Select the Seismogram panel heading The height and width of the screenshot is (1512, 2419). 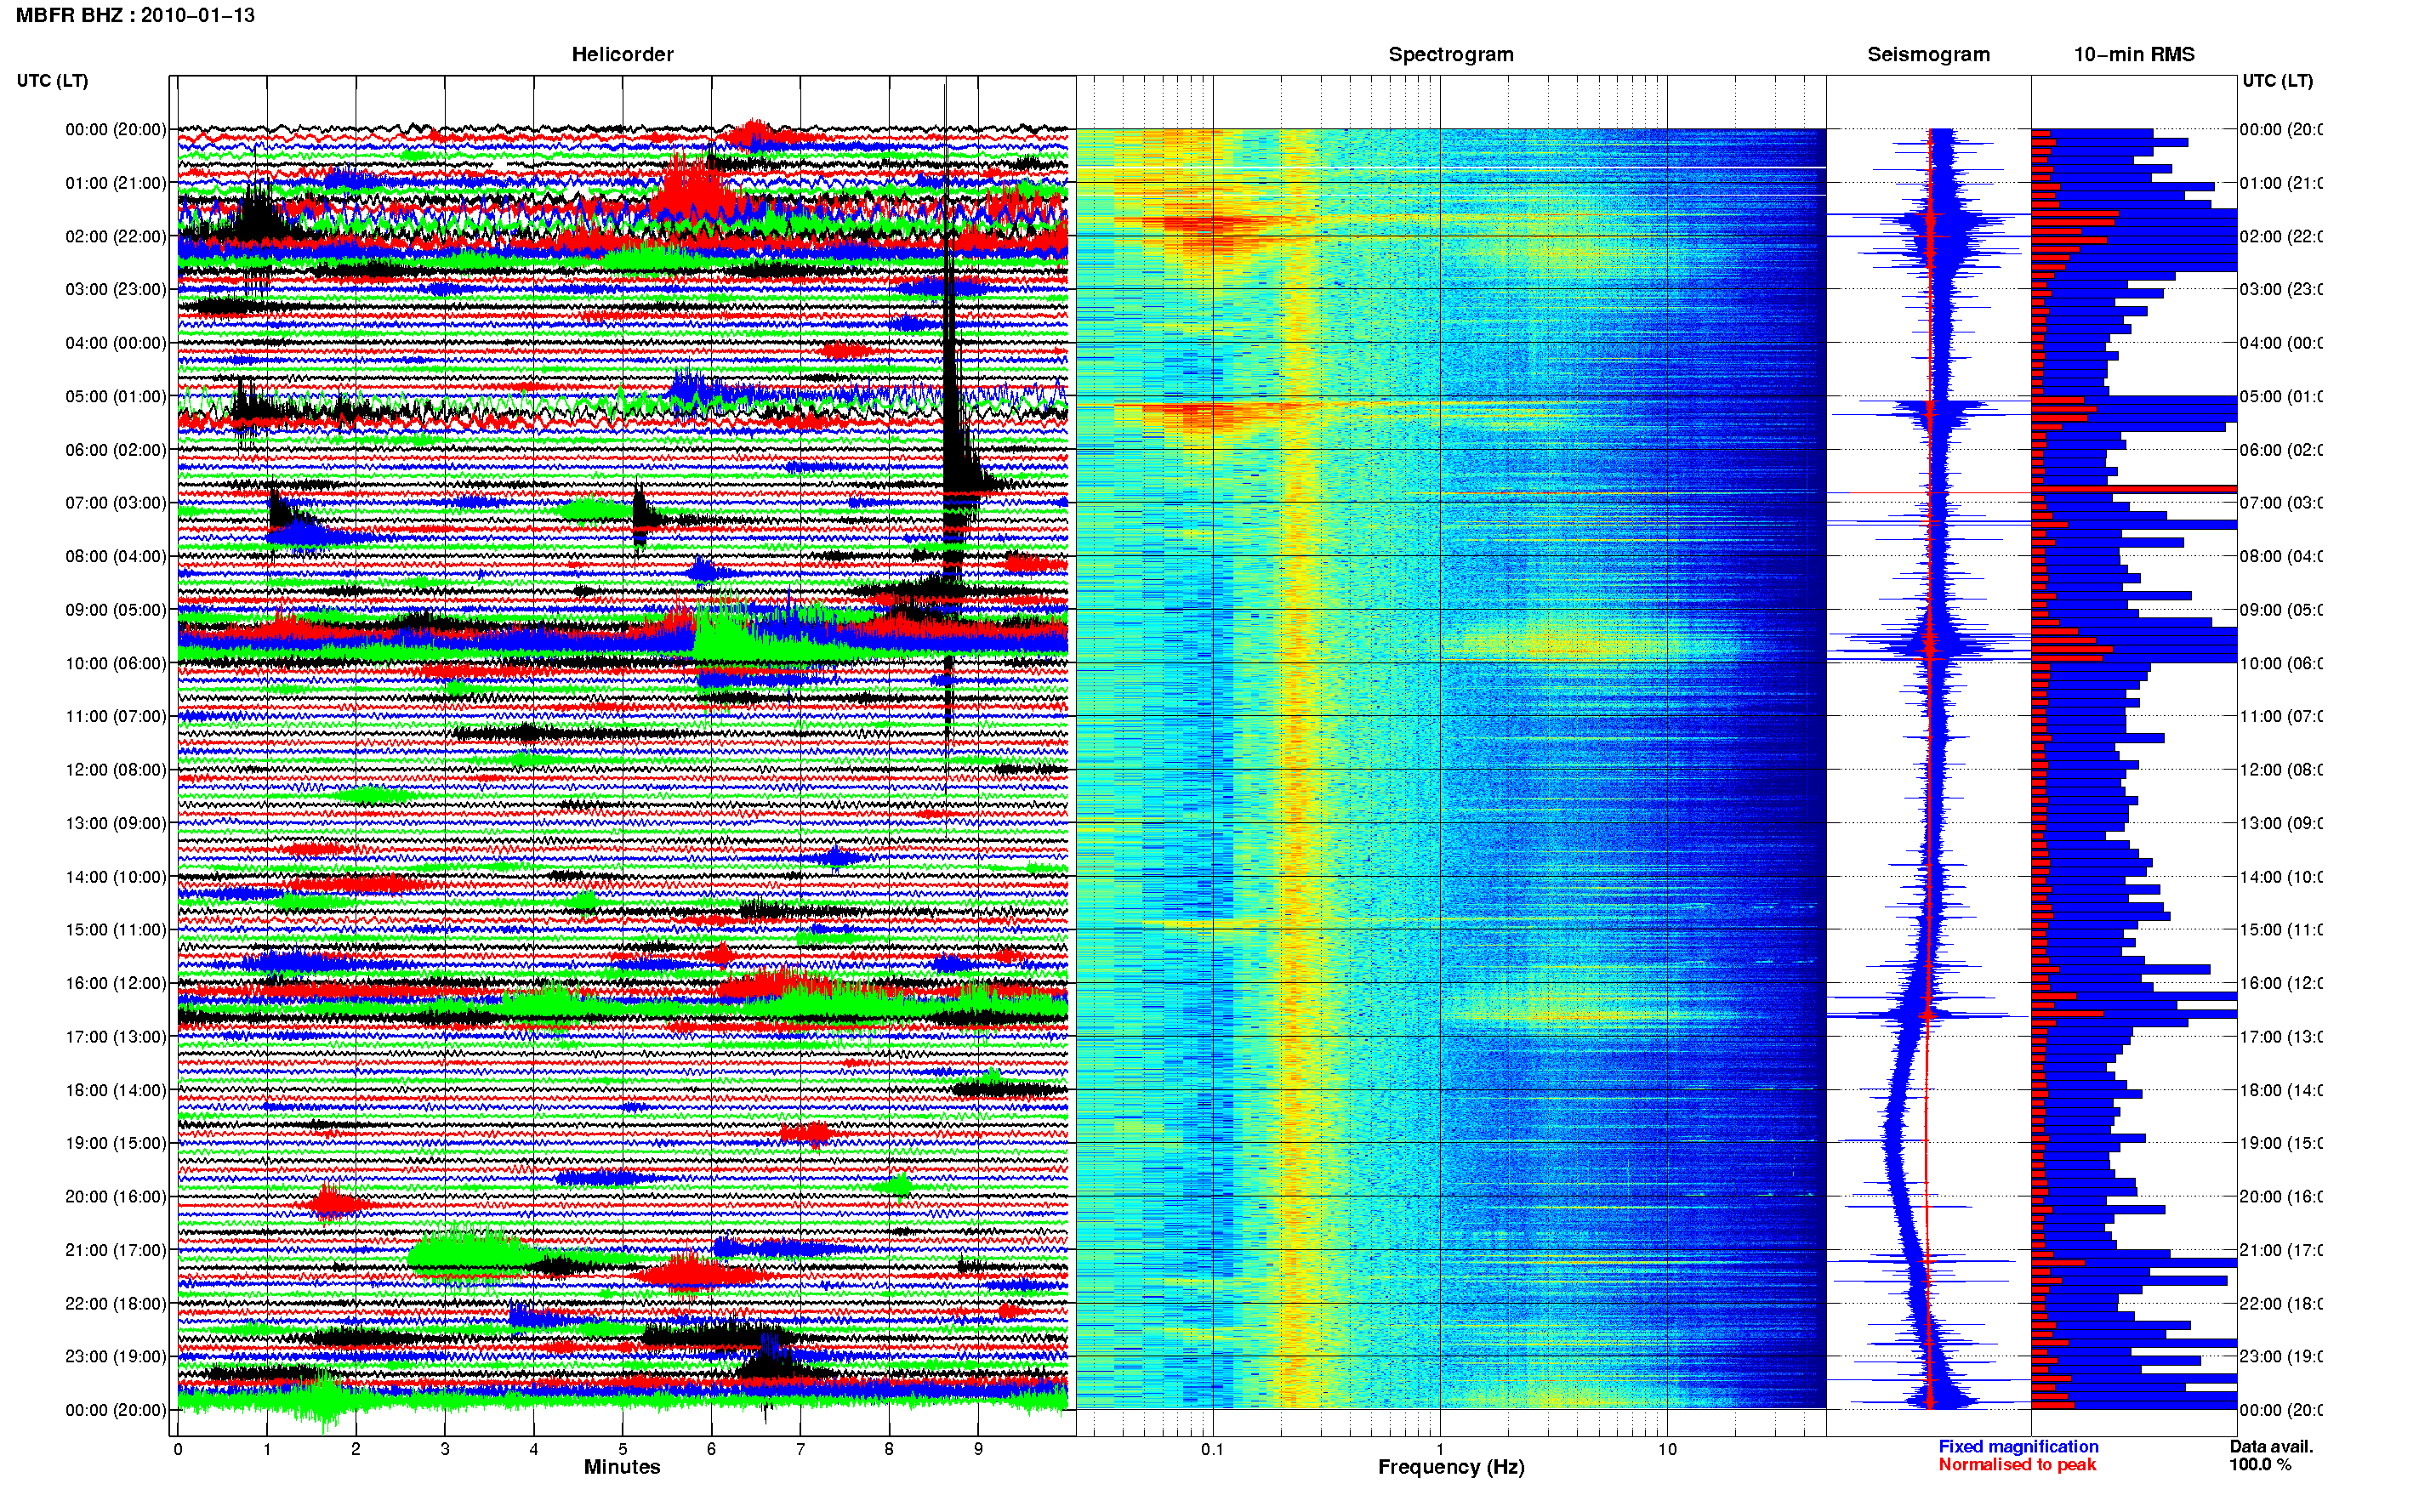coord(1928,54)
